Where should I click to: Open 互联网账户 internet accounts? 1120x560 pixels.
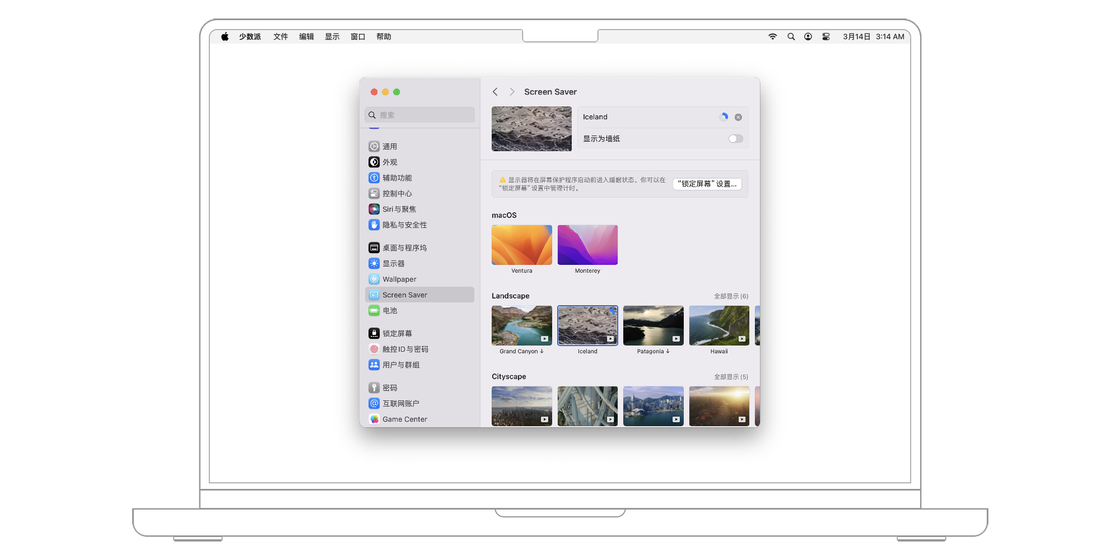coord(419,404)
